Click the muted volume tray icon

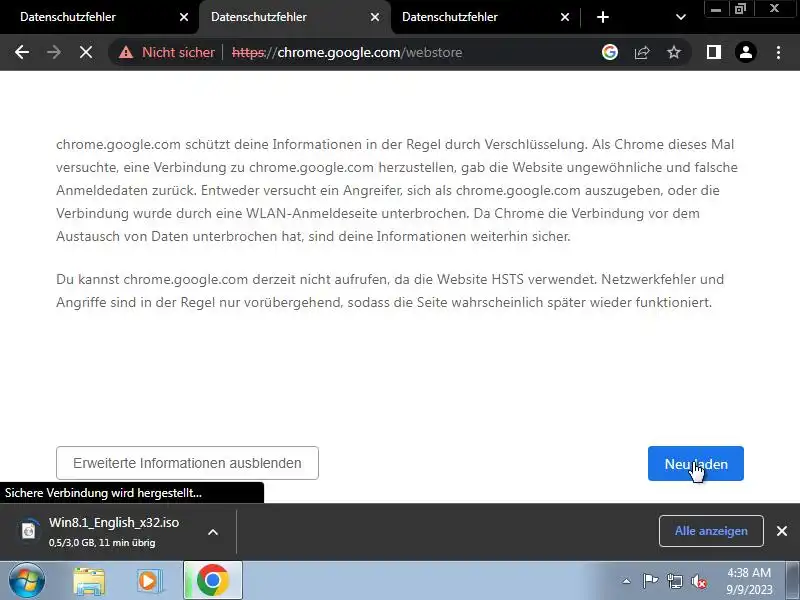pos(699,581)
